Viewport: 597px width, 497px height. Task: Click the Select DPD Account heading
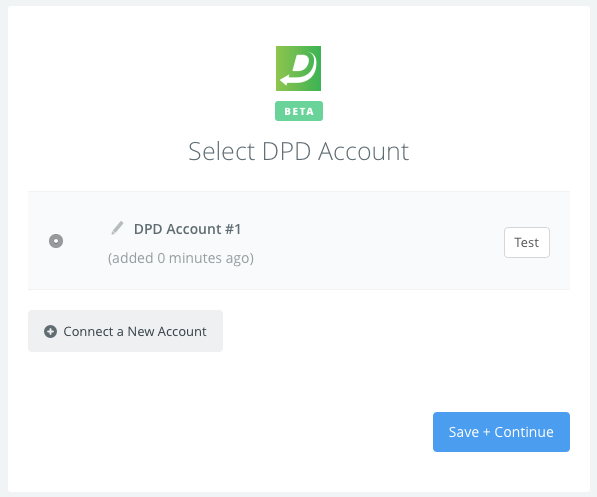tap(298, 152)
